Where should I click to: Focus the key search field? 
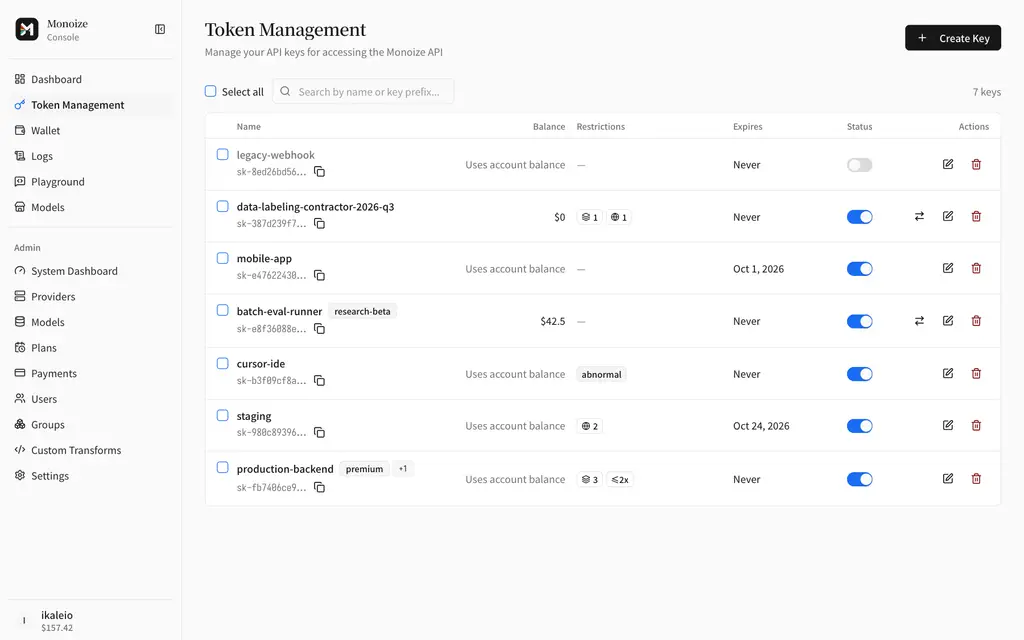click(363, 91)
